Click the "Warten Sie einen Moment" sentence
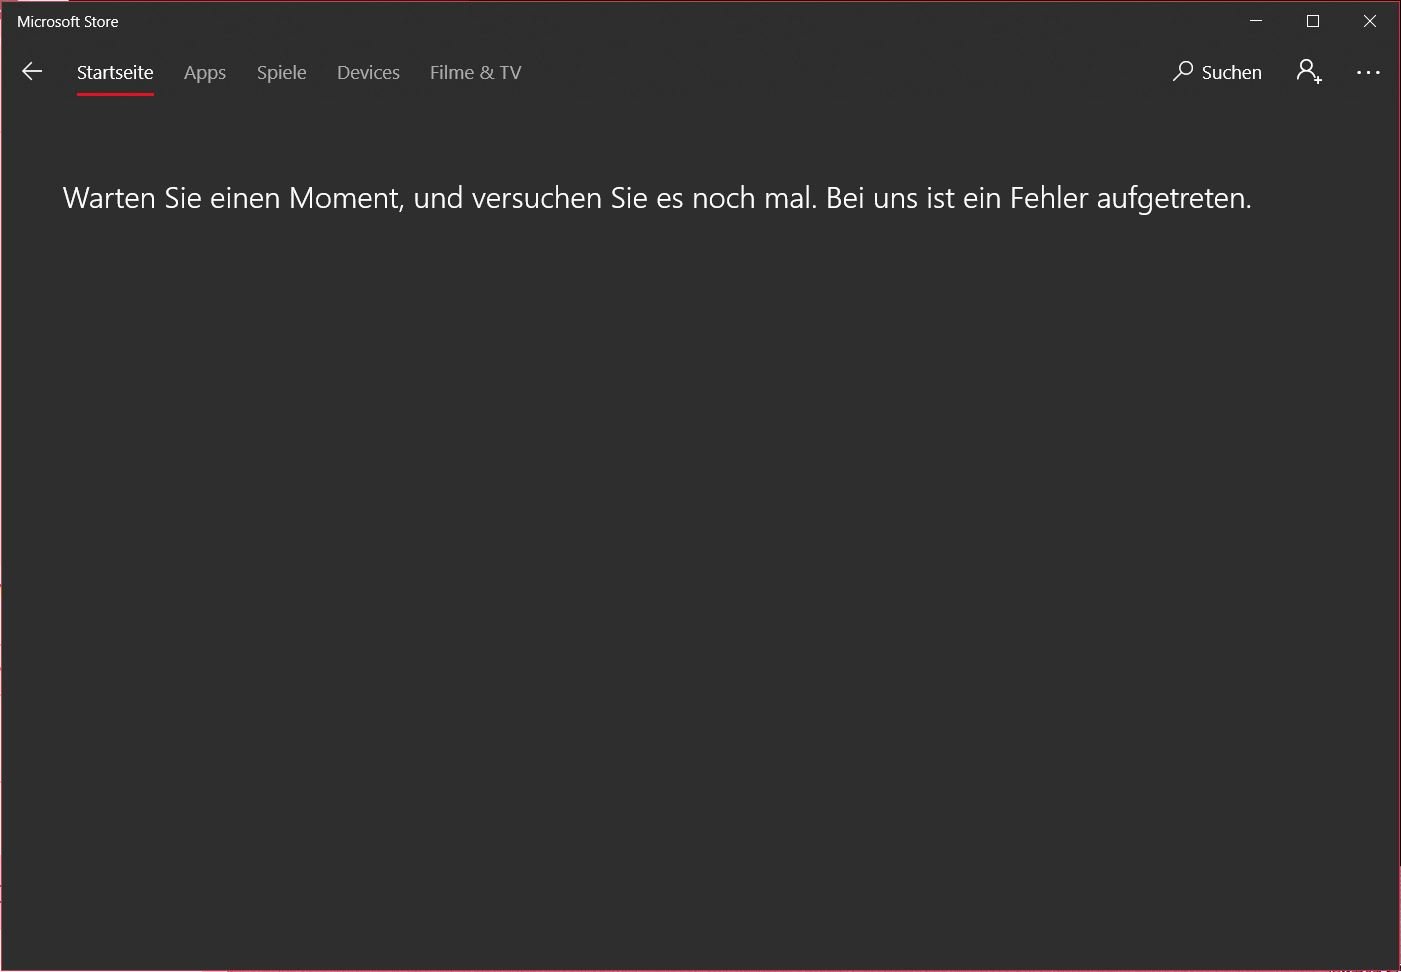Image resolution: width=1401 pixels, height=972 pixels. tap(440, 198)
